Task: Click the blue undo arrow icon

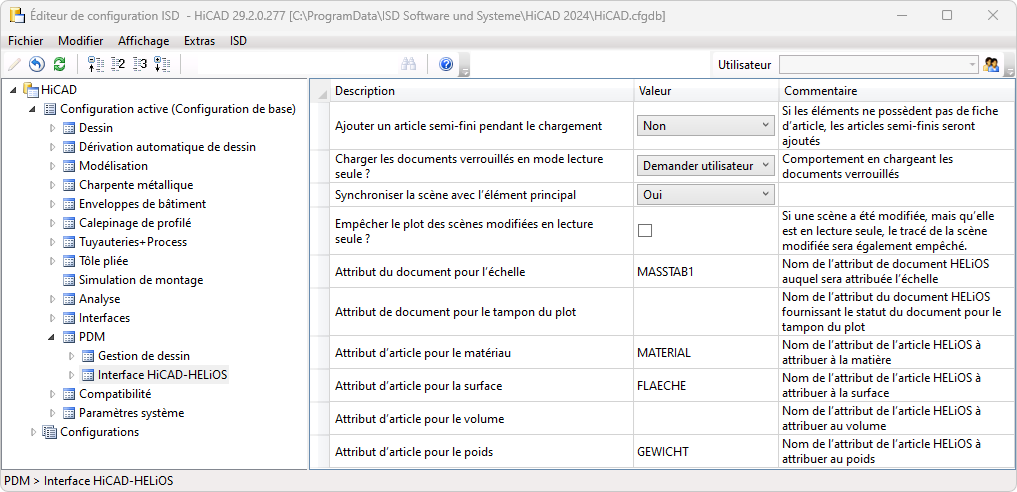Action: 37,64
